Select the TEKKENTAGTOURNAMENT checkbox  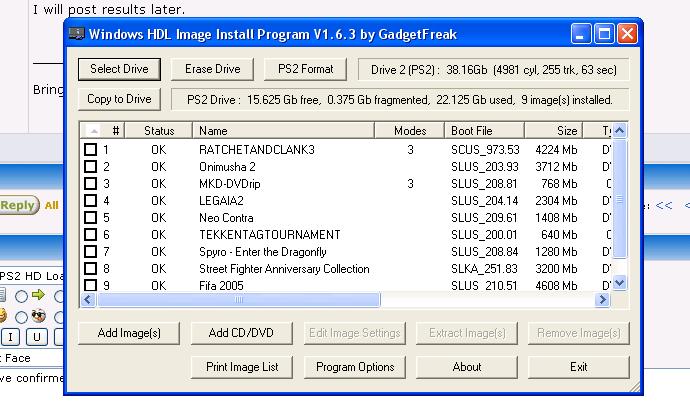point(90,235)
